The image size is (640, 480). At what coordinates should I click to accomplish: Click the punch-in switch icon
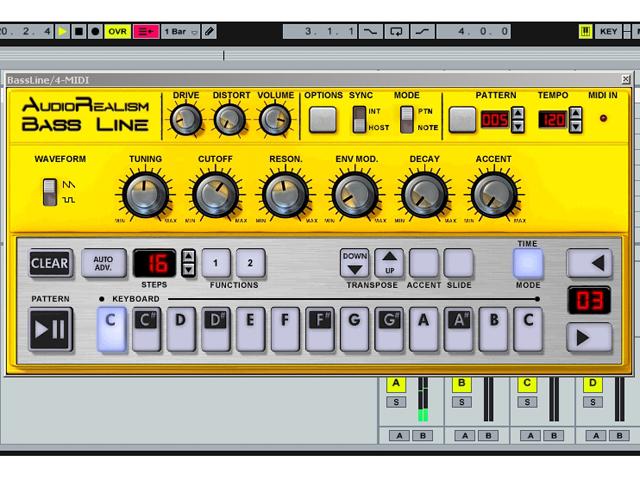point(370,31)
